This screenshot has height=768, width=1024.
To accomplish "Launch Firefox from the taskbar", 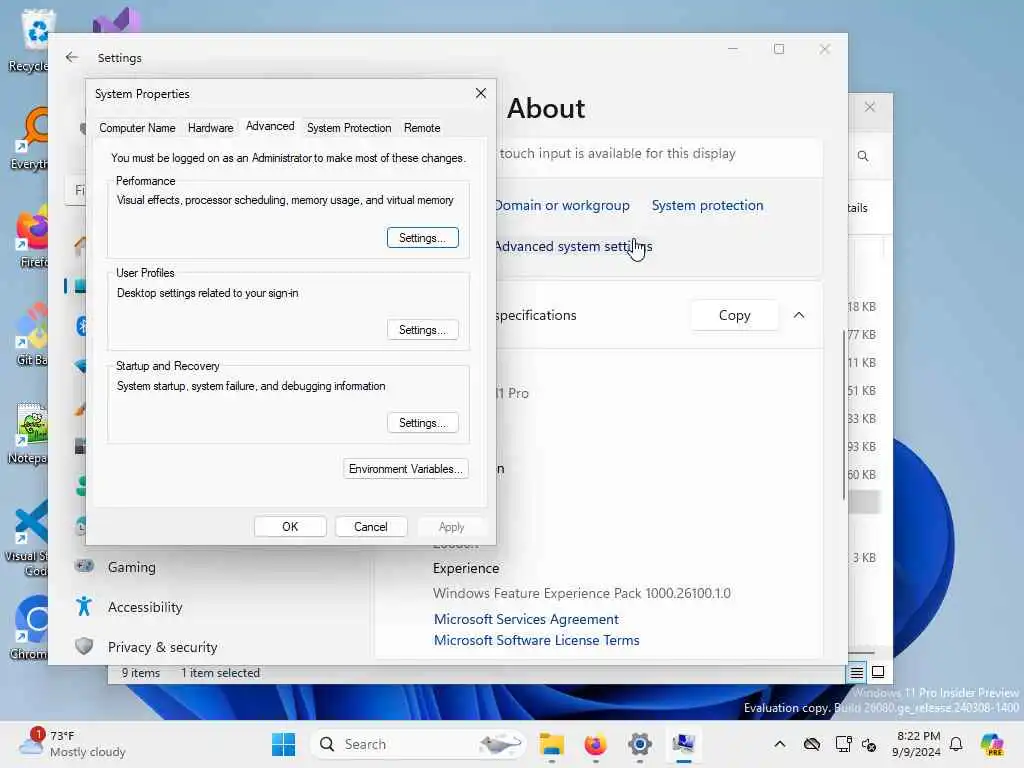I will click(x=596, y=744).
